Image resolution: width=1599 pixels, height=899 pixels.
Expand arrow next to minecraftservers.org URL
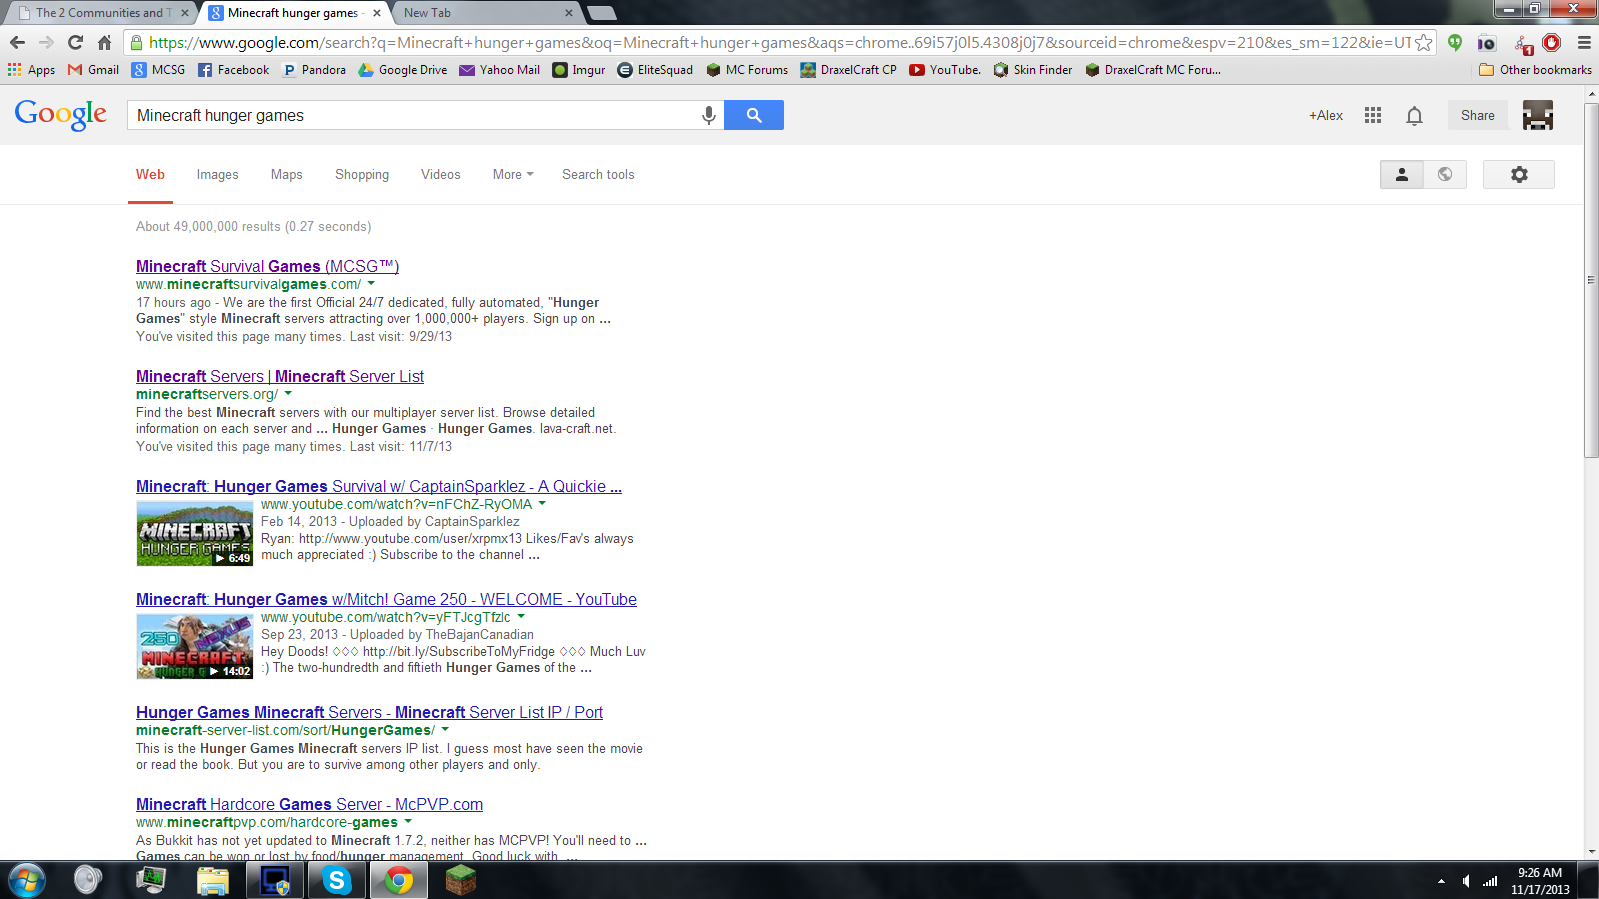[x=288, y=394]
